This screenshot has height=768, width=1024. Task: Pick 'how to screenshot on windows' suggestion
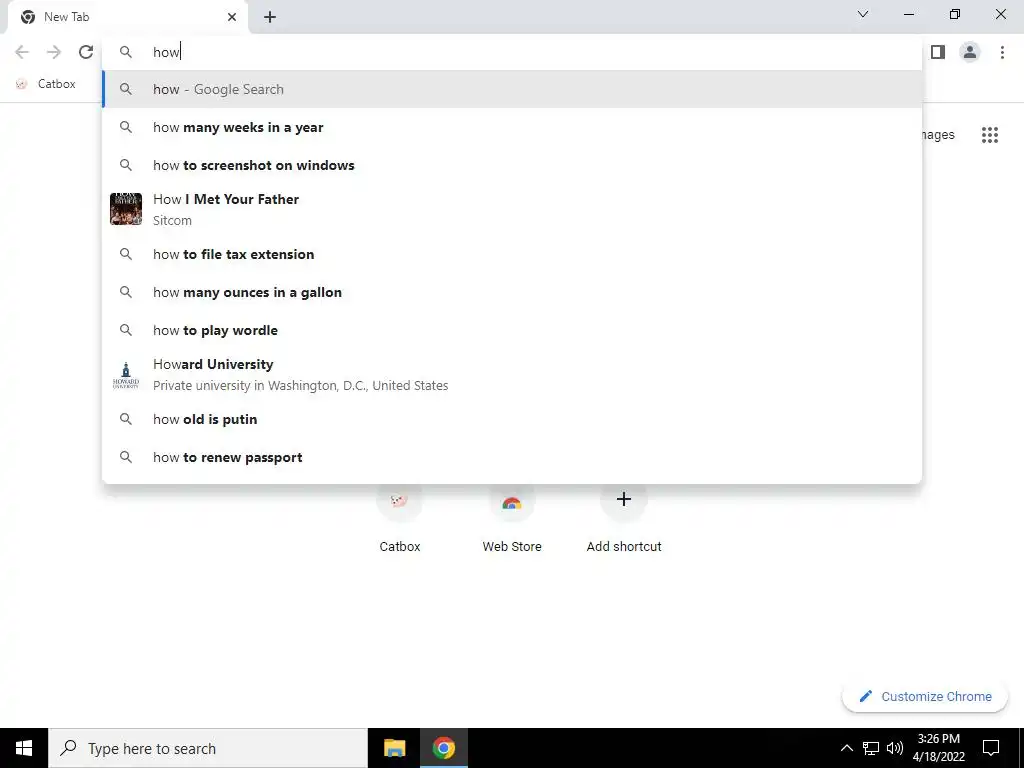click(x=512, y=165)
